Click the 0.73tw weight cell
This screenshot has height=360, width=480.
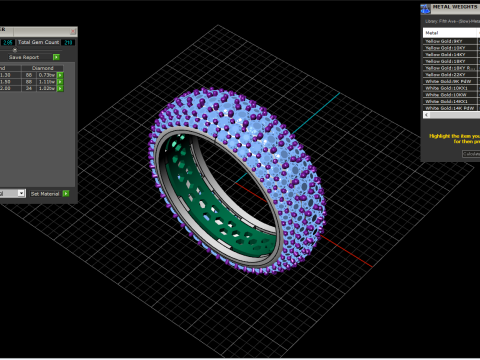coord(47,75)
